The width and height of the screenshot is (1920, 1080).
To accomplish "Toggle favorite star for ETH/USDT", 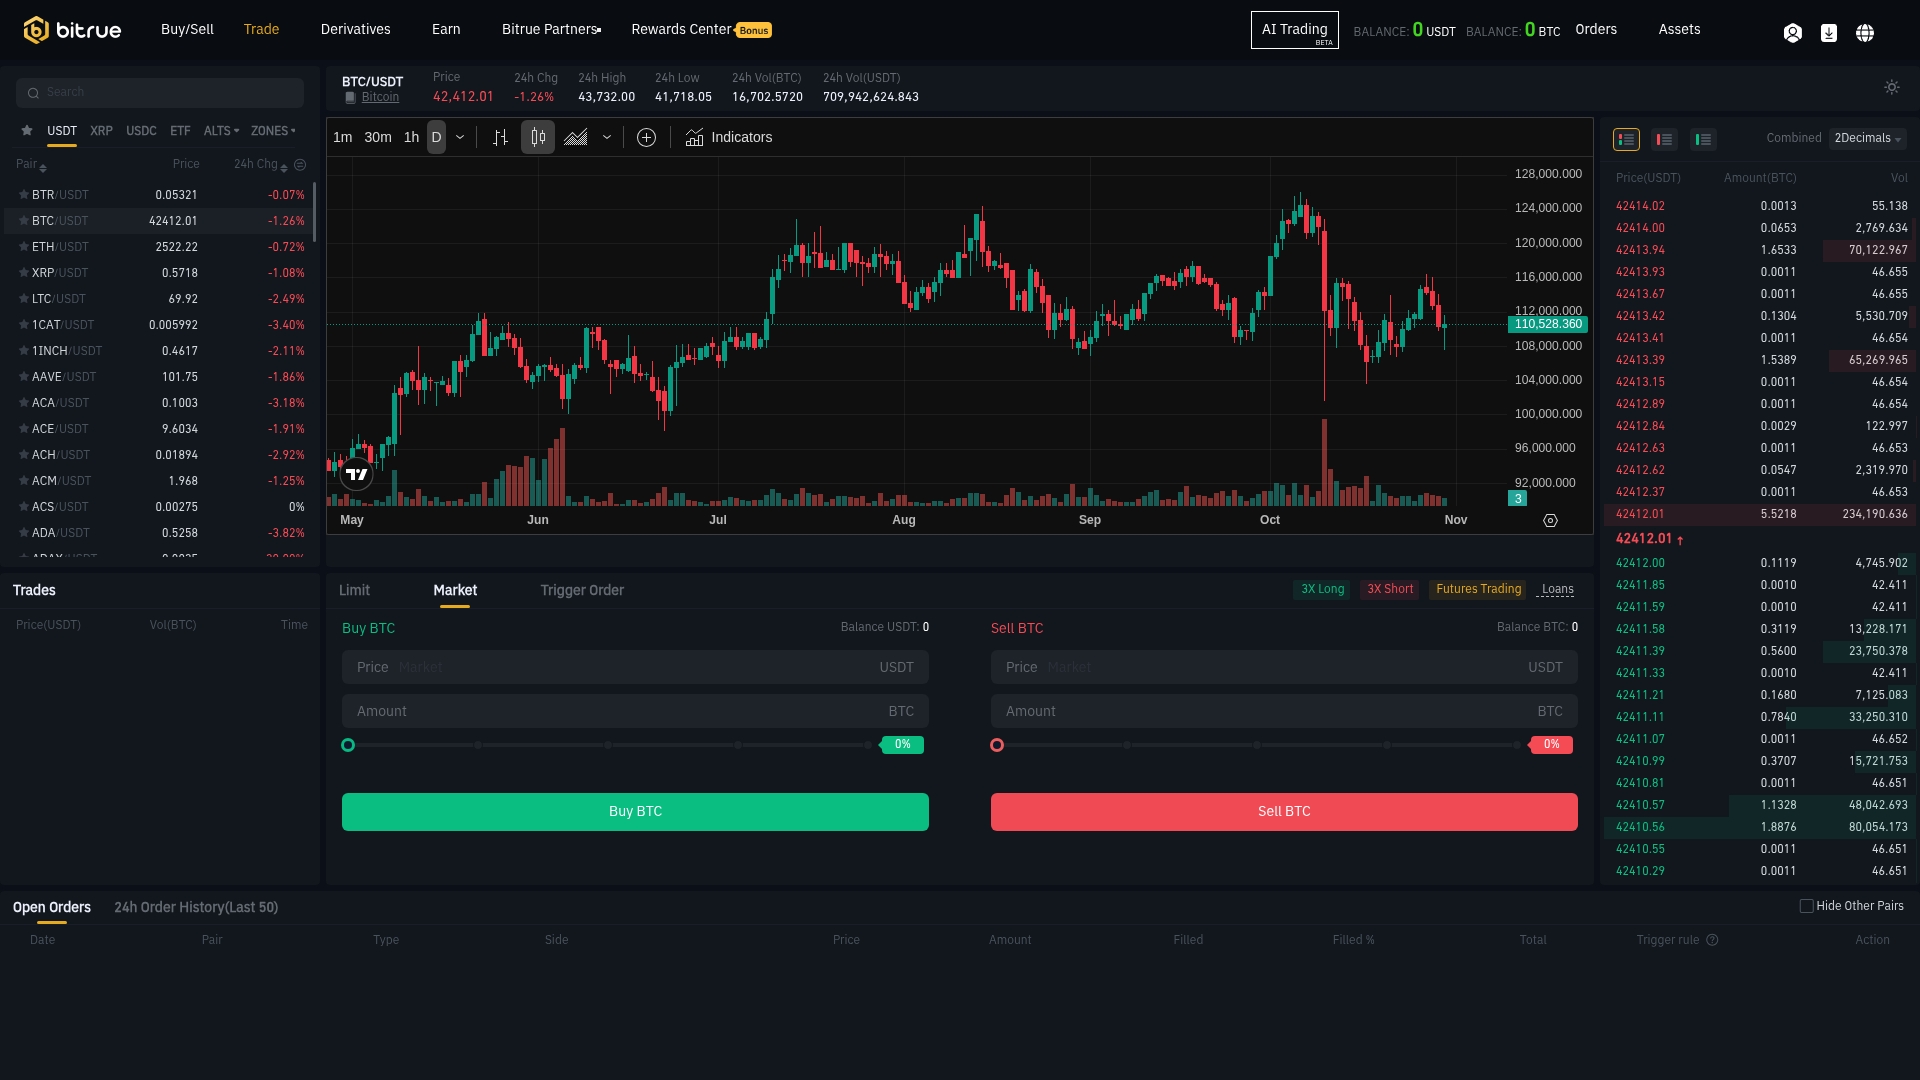I will click(24, 247).
